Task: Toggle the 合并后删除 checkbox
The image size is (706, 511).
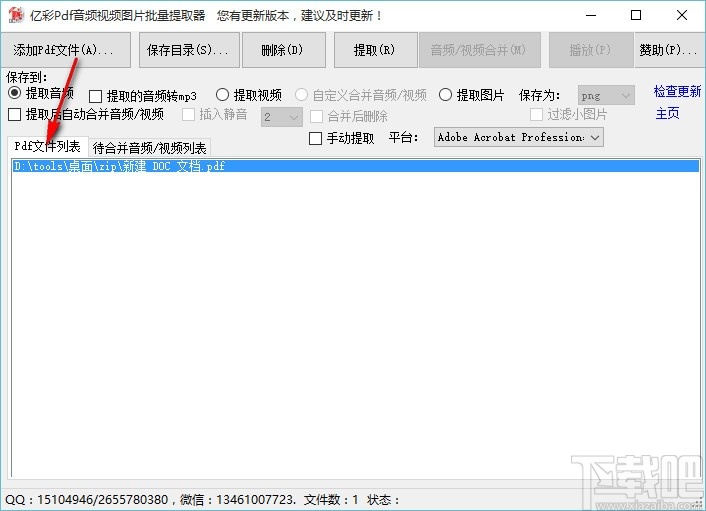Action: [317, 116]
